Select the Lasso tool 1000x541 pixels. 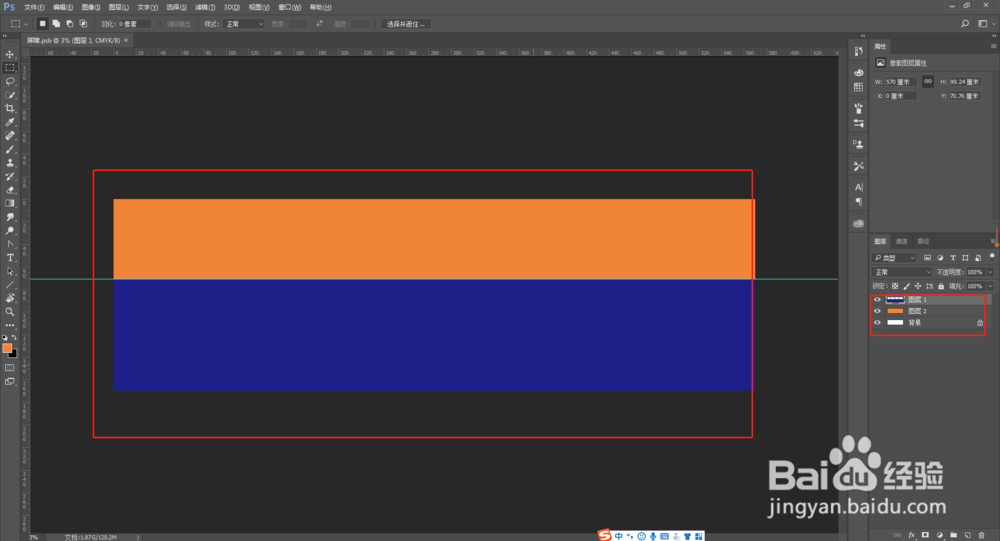click(10, 81)
